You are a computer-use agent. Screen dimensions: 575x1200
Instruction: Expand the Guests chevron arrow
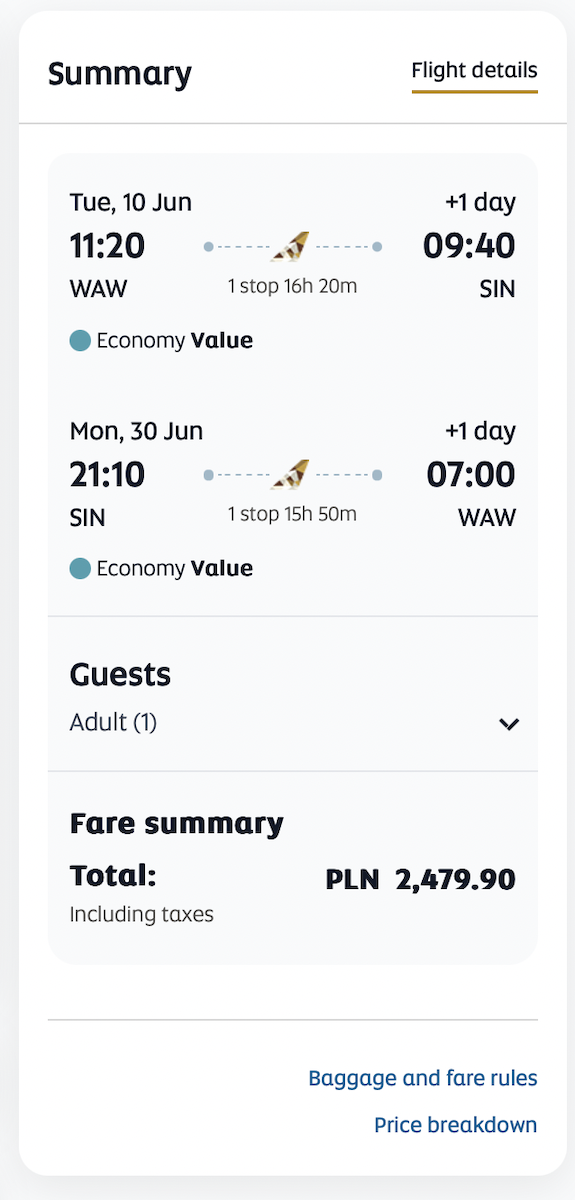point(509,724)
